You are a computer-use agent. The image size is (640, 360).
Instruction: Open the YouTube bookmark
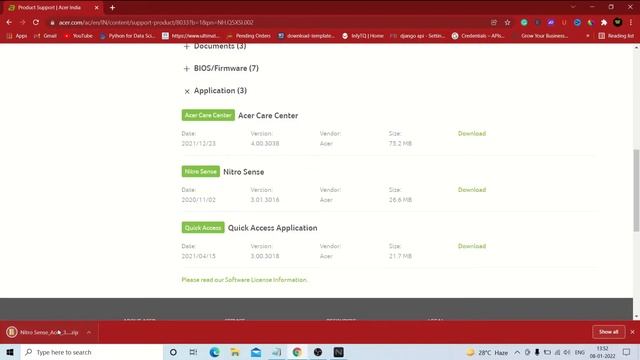click(x=78, y=36)
